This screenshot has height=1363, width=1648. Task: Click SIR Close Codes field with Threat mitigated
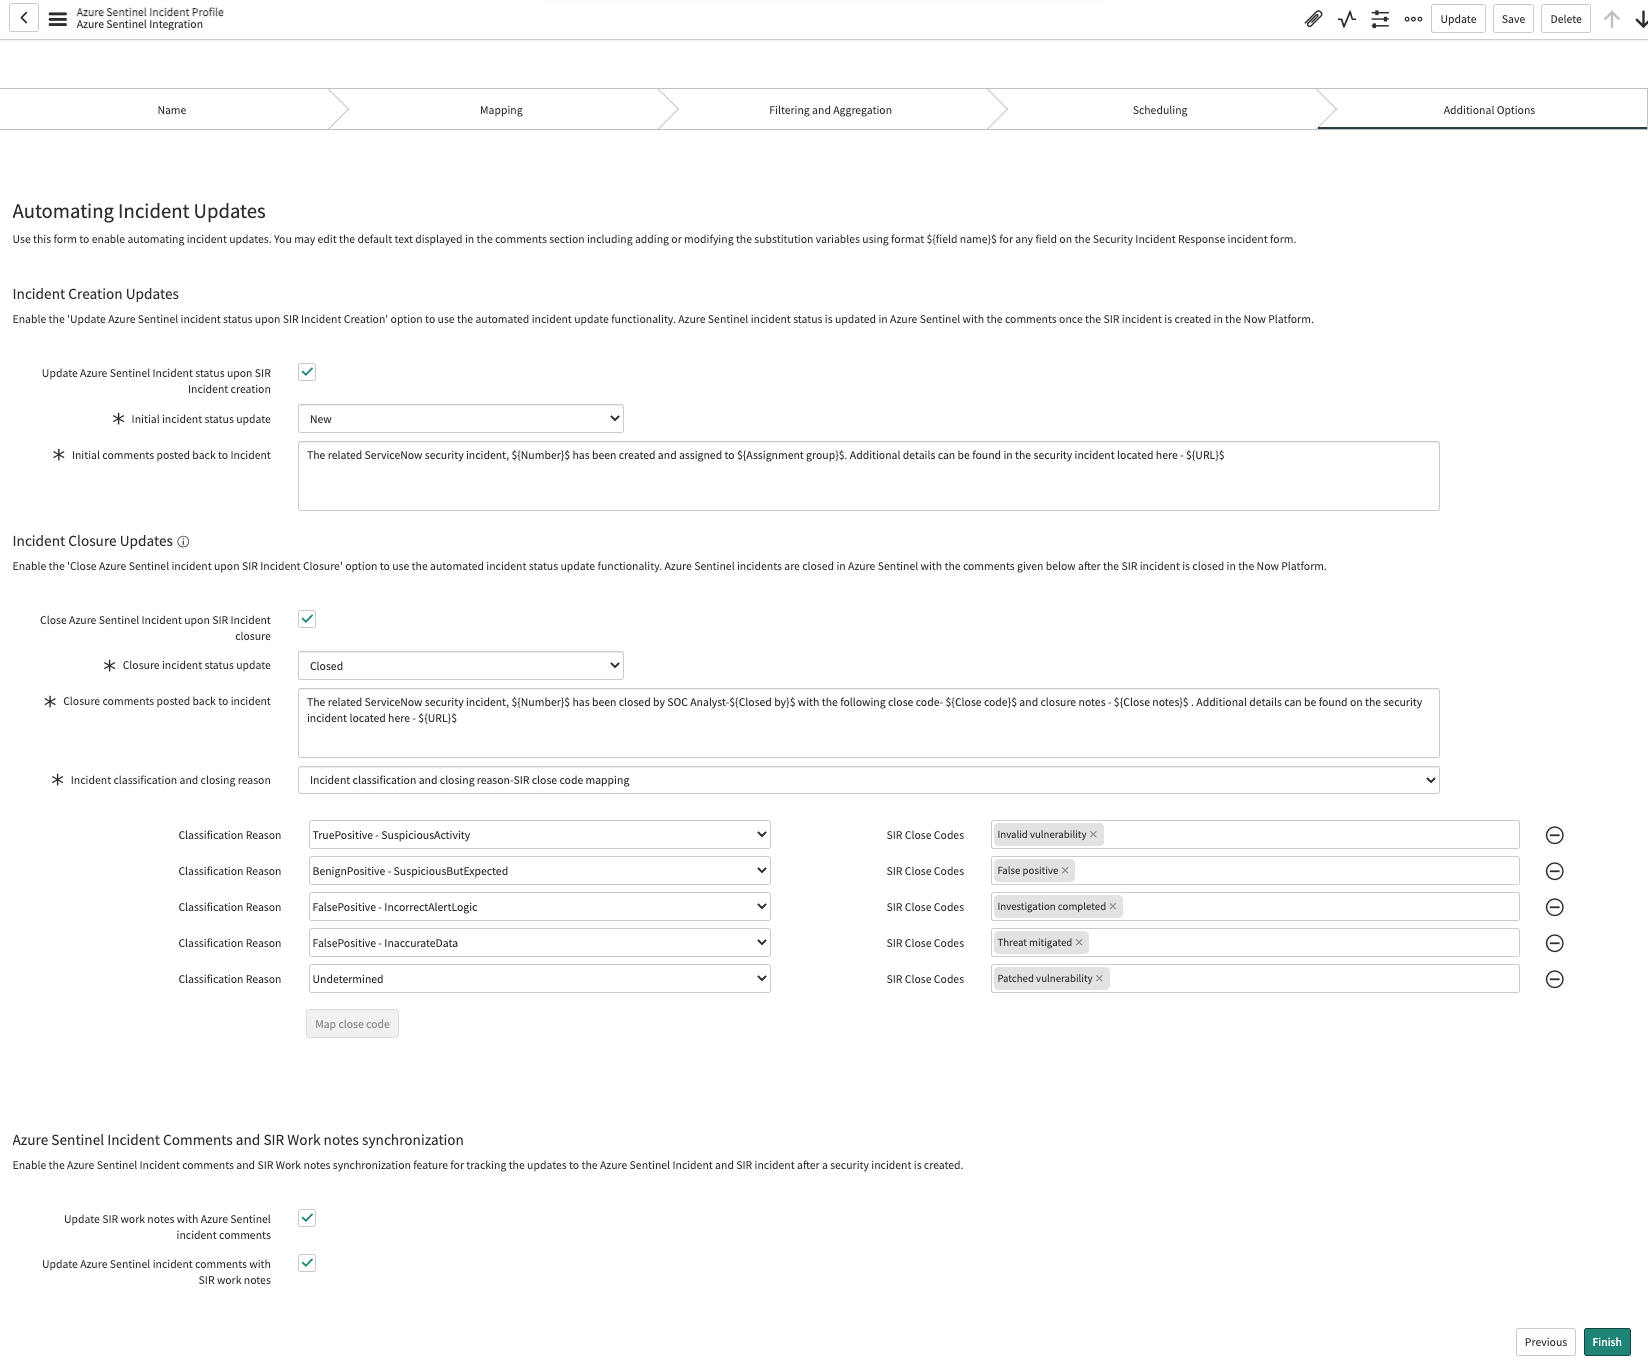pyautogui.click(x=1255, y=943)
